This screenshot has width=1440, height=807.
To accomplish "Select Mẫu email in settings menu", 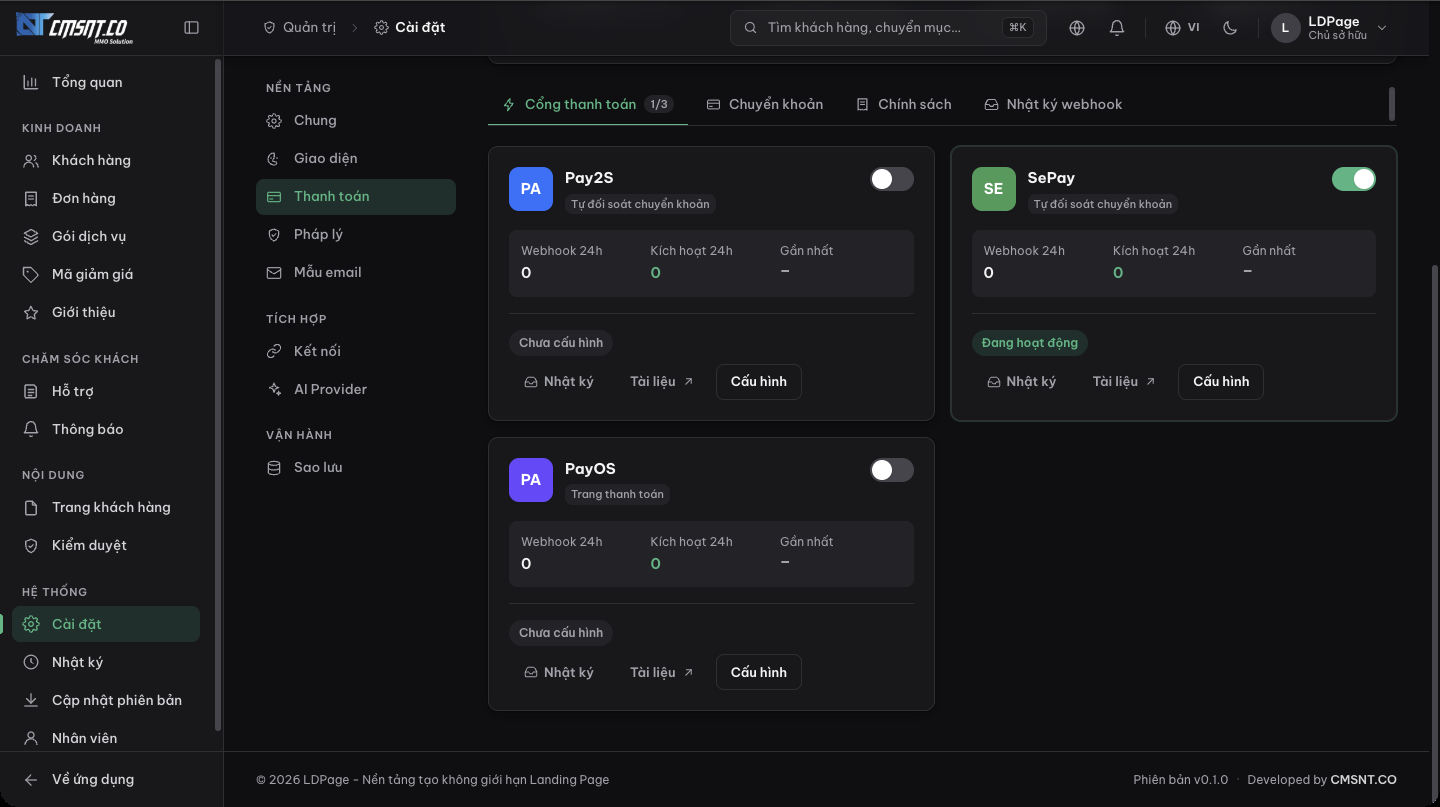I will [356, 272].
